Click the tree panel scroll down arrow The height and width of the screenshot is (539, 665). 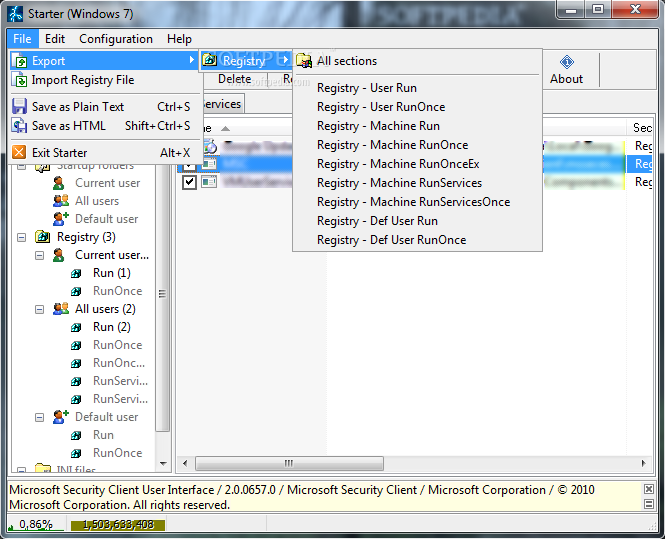click(x=163, y=464)
